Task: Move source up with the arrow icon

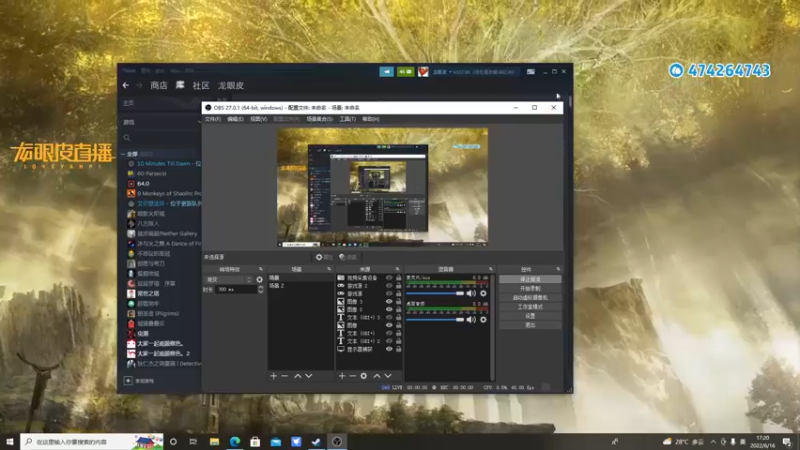Action: pyautogui.click(x=377, y=376)
